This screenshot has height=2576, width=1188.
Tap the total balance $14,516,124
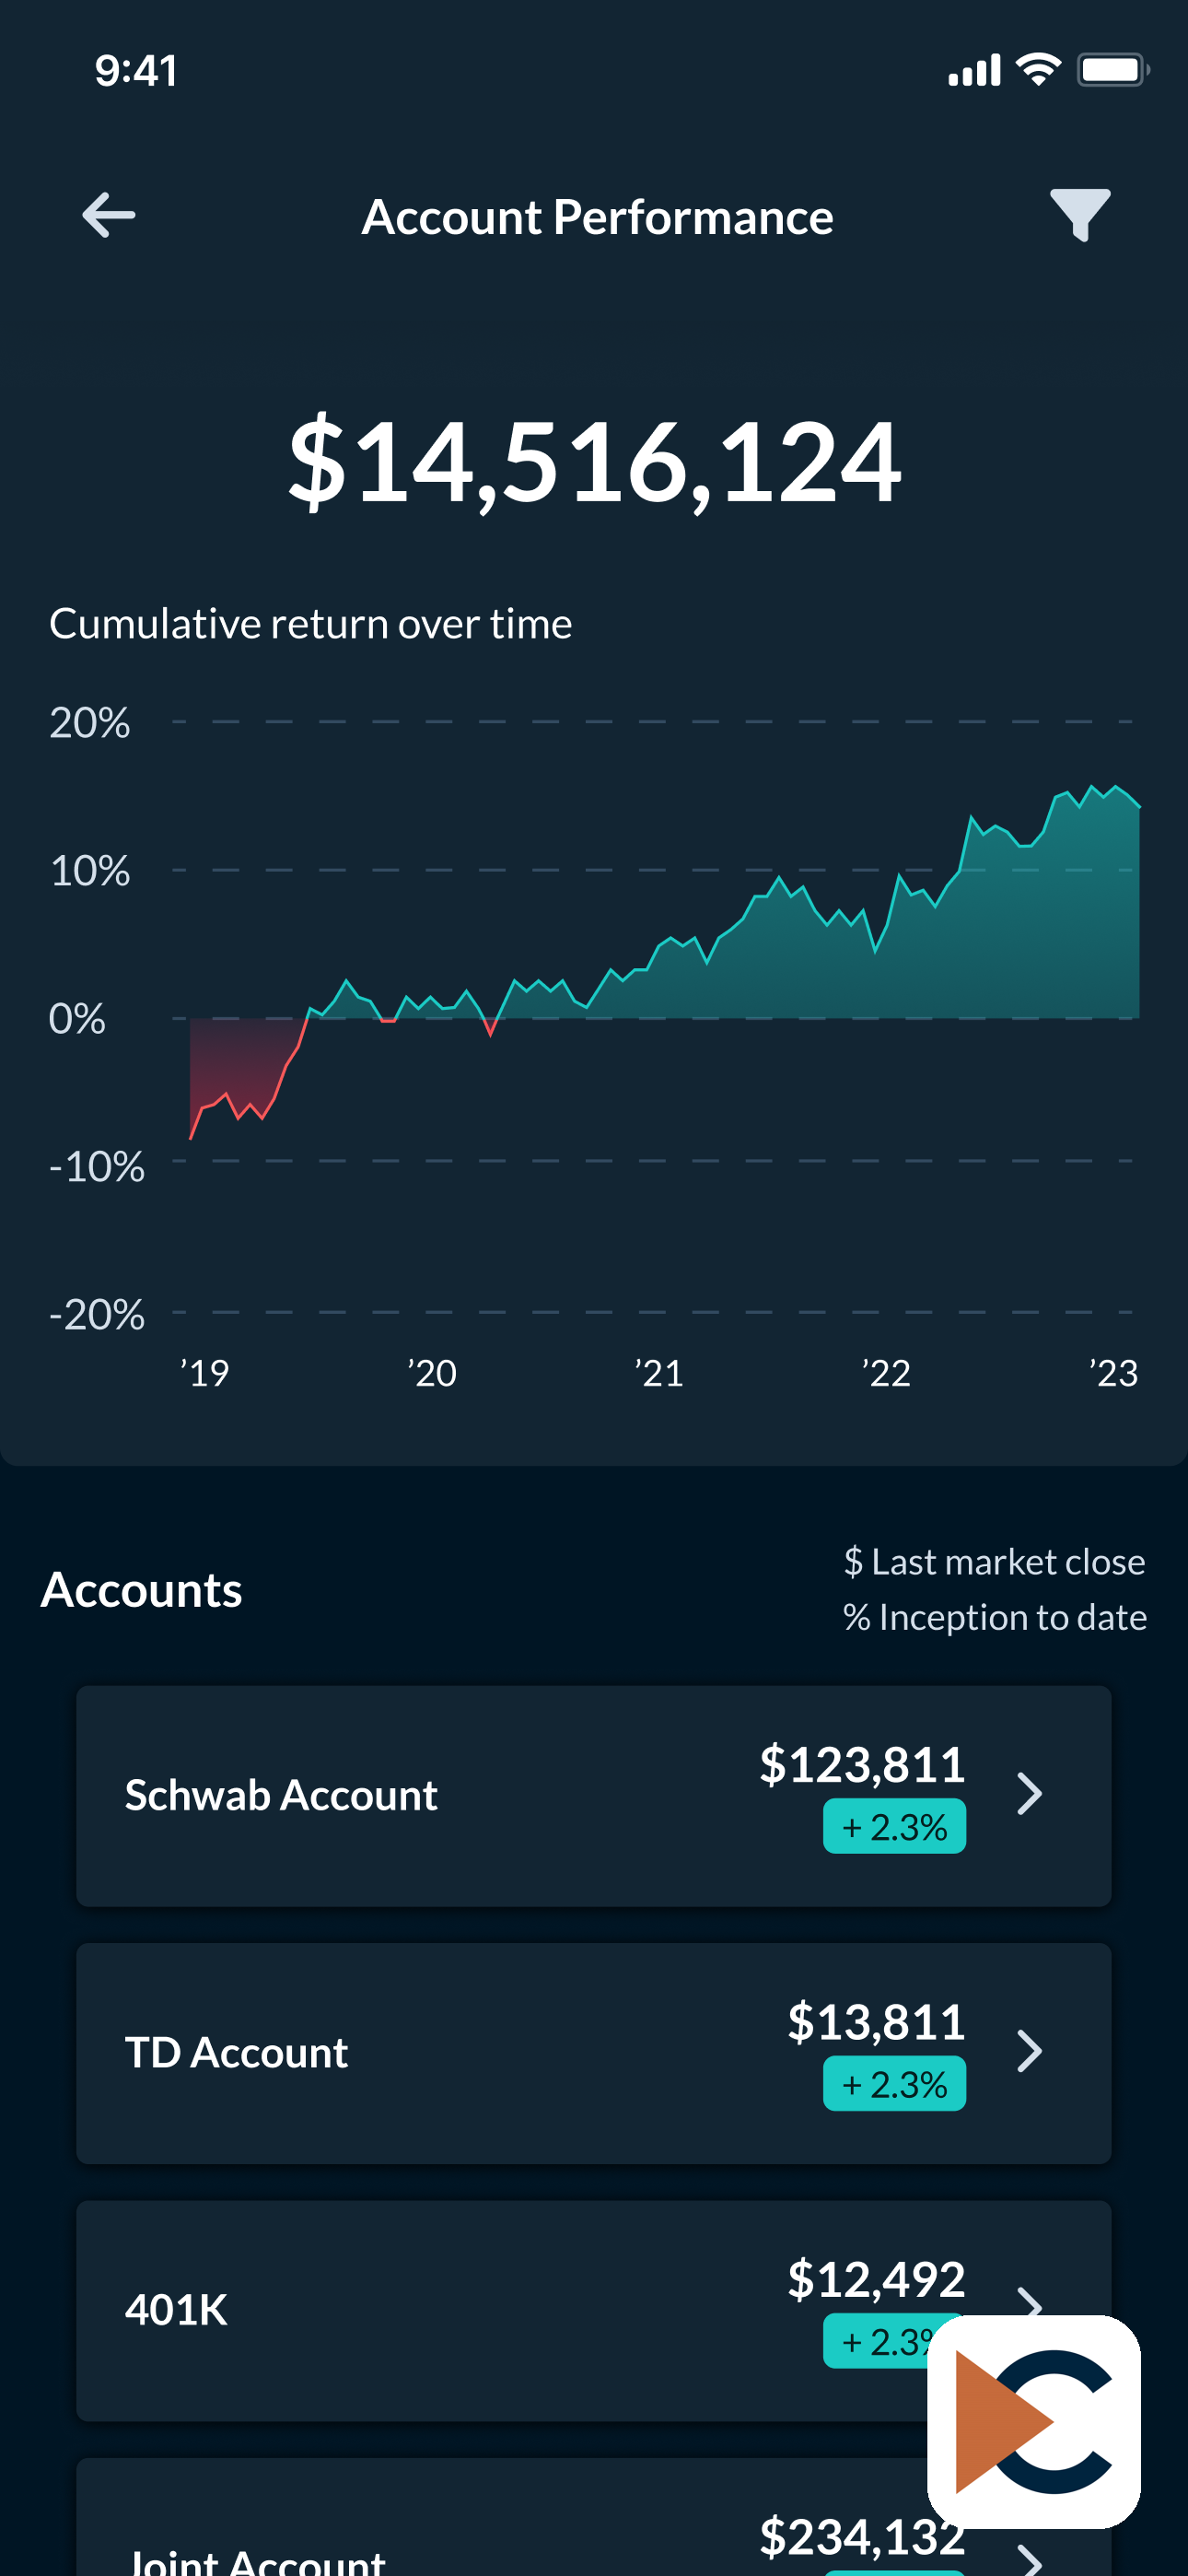[595, 461]
